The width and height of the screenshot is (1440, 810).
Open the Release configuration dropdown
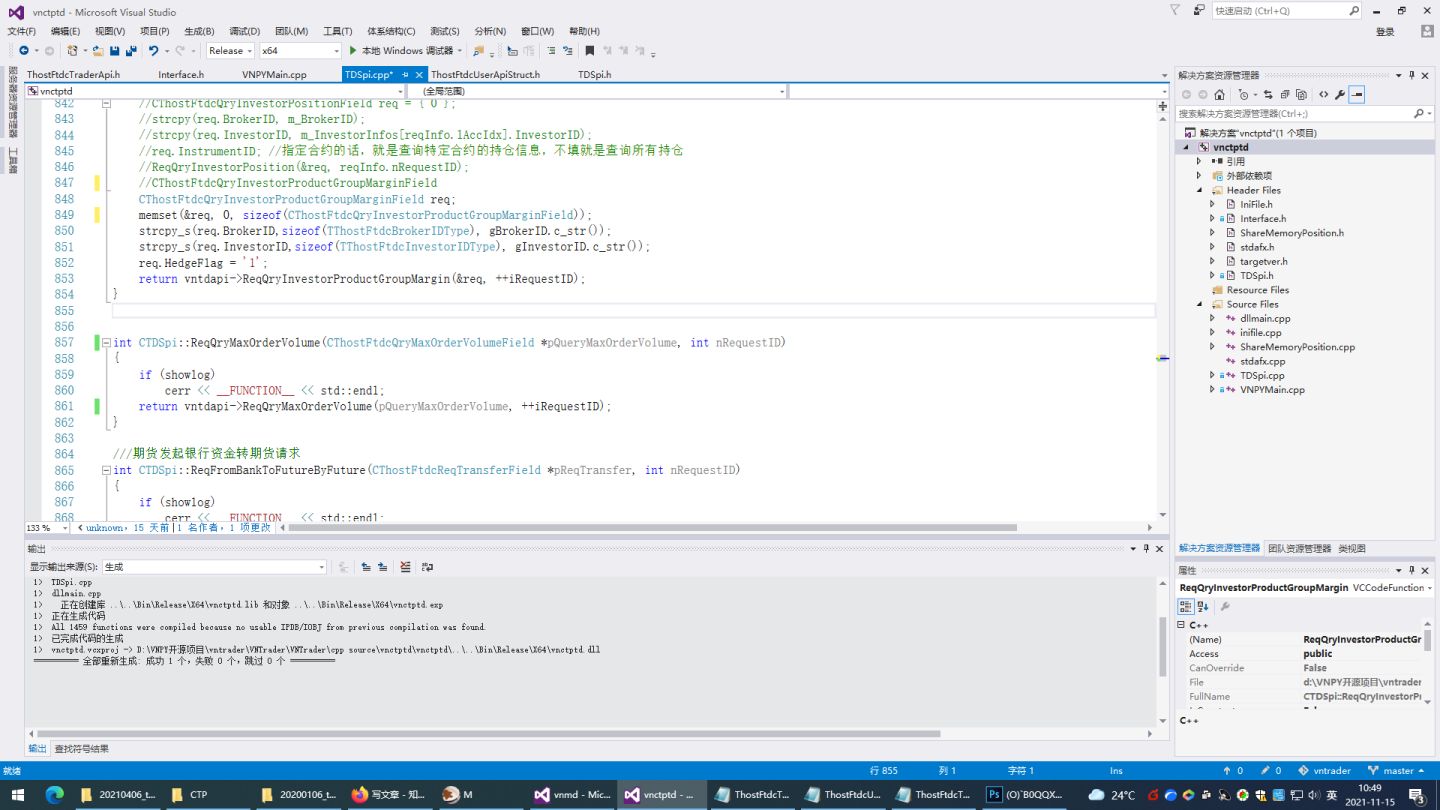[x=230, y=51]
